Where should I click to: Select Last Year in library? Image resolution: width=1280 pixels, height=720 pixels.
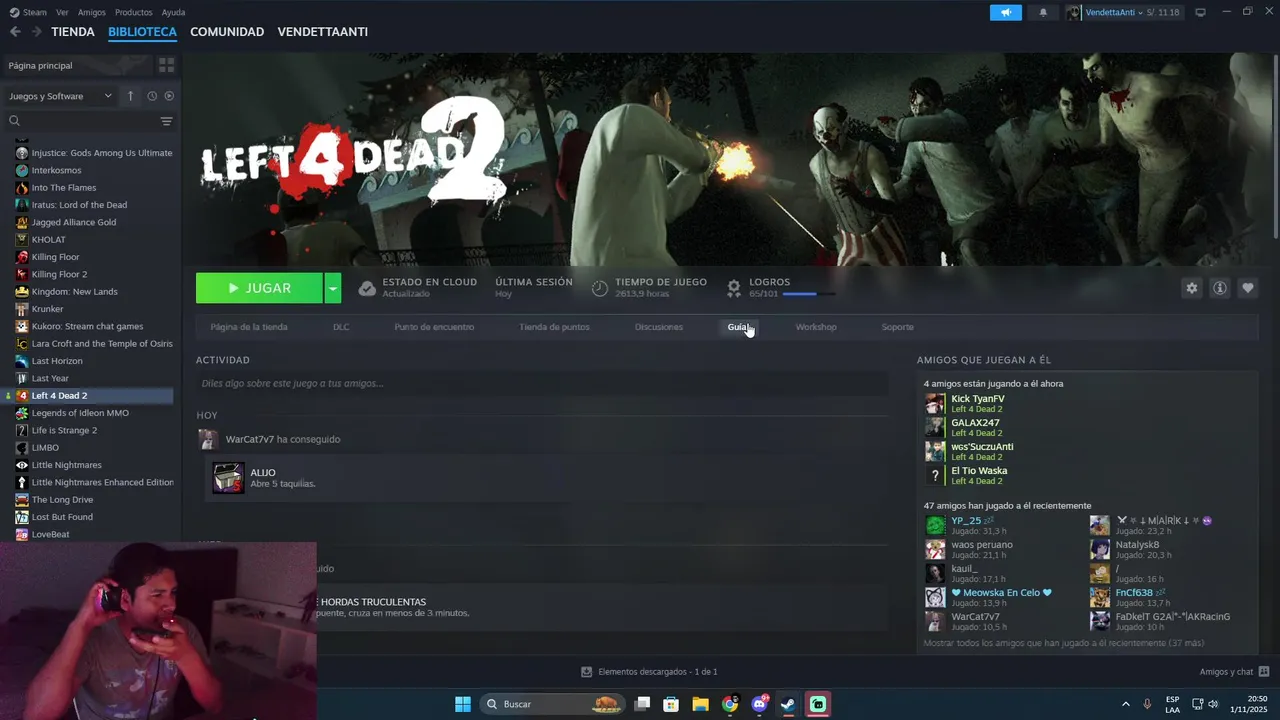click(x=50, y=378)
